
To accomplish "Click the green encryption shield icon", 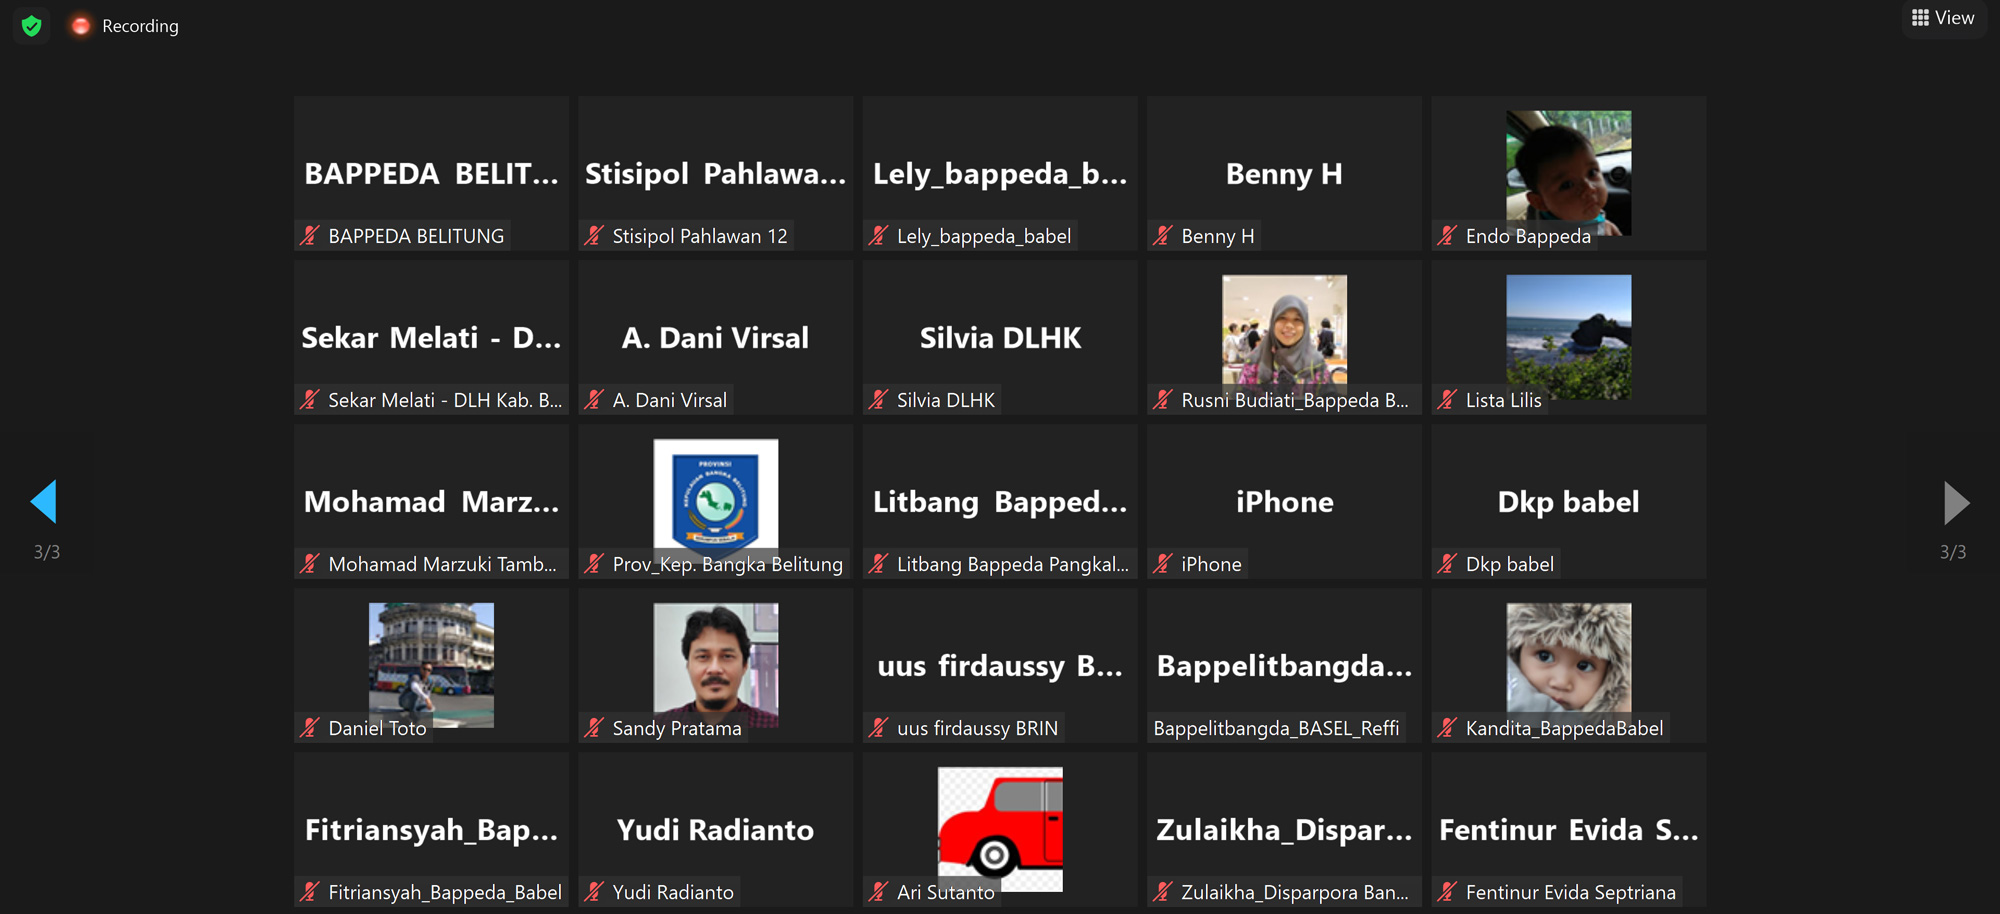I will tap(32, 26).
